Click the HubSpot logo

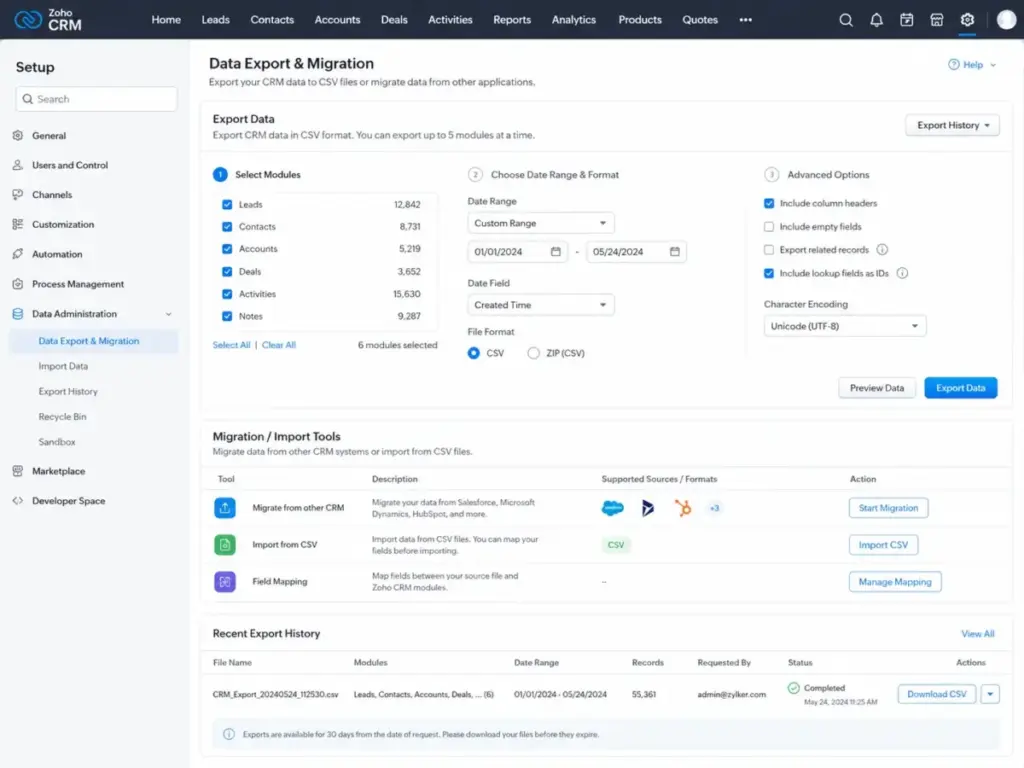coord(683,507)
